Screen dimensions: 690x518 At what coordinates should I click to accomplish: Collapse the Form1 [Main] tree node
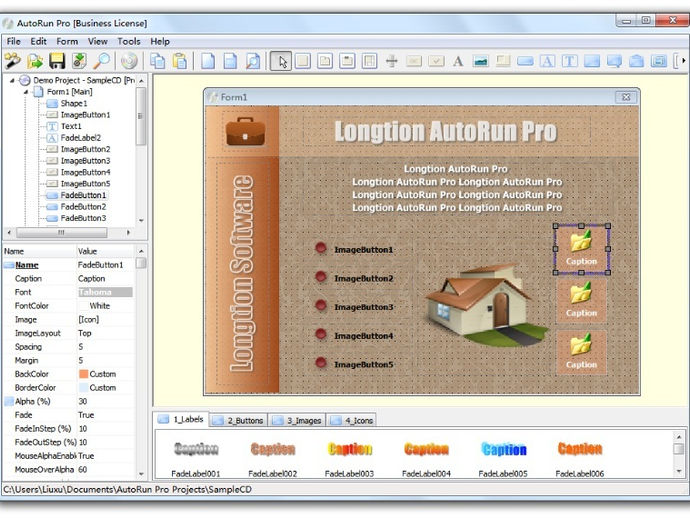tap(26, 92)
